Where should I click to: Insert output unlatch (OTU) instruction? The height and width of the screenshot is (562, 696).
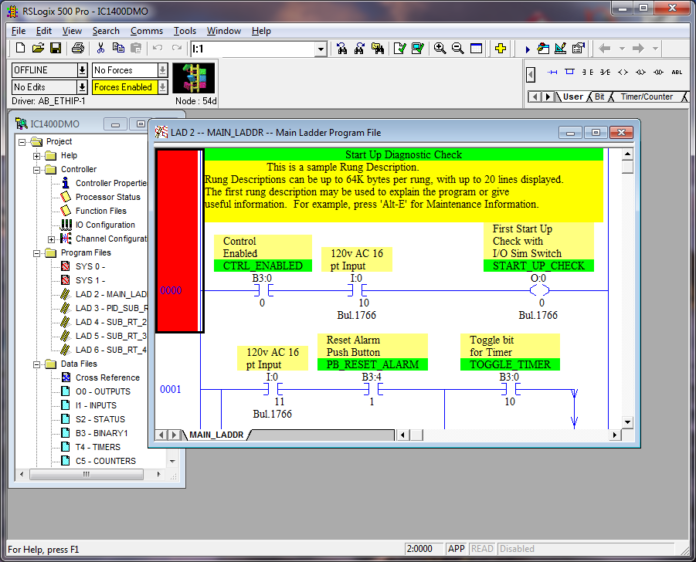click(658, 72)
